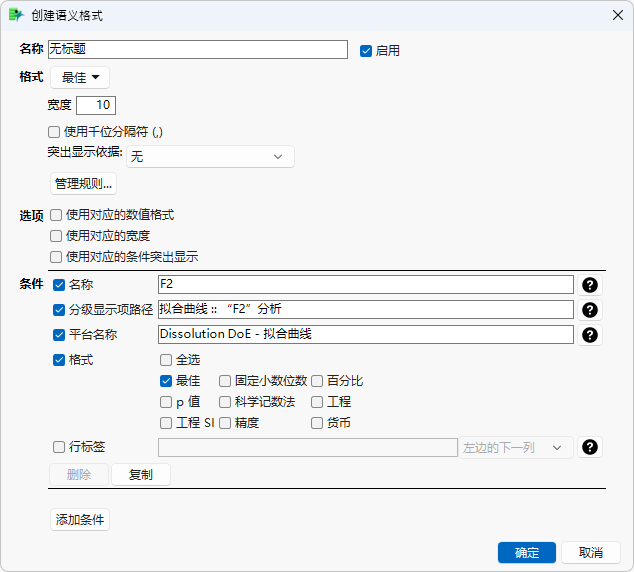634x572 pixels.
Task: Check 精度 format
Action: click(x=225, y=423)
